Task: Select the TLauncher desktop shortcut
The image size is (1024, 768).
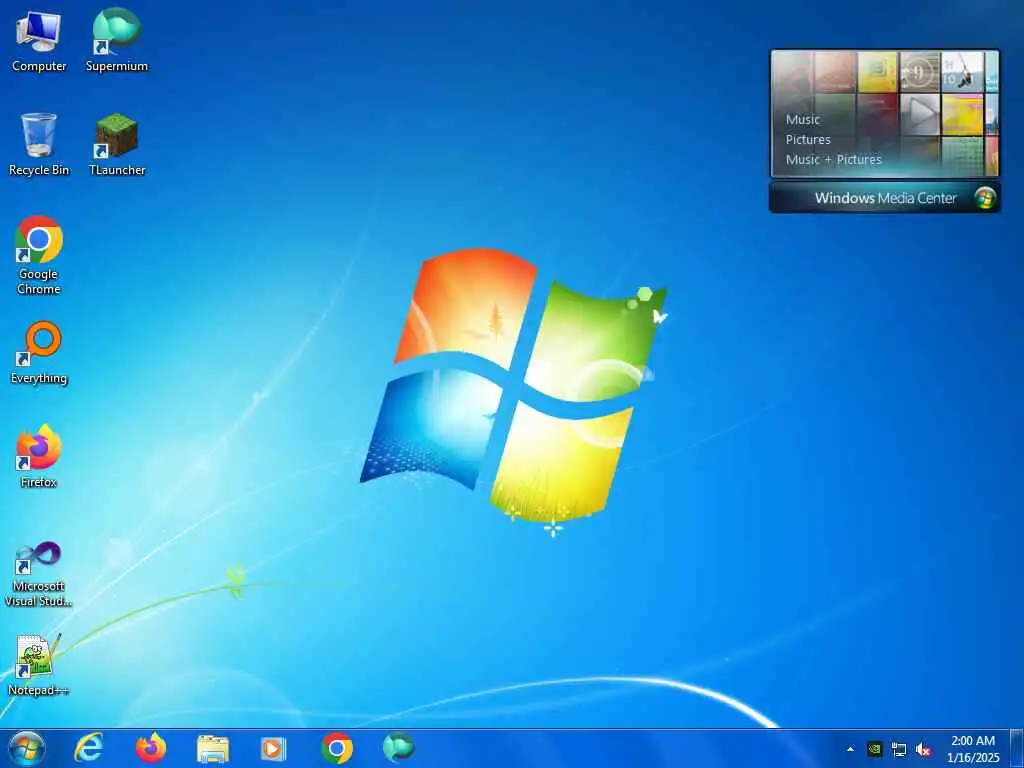Action: (x=117, y=144)
